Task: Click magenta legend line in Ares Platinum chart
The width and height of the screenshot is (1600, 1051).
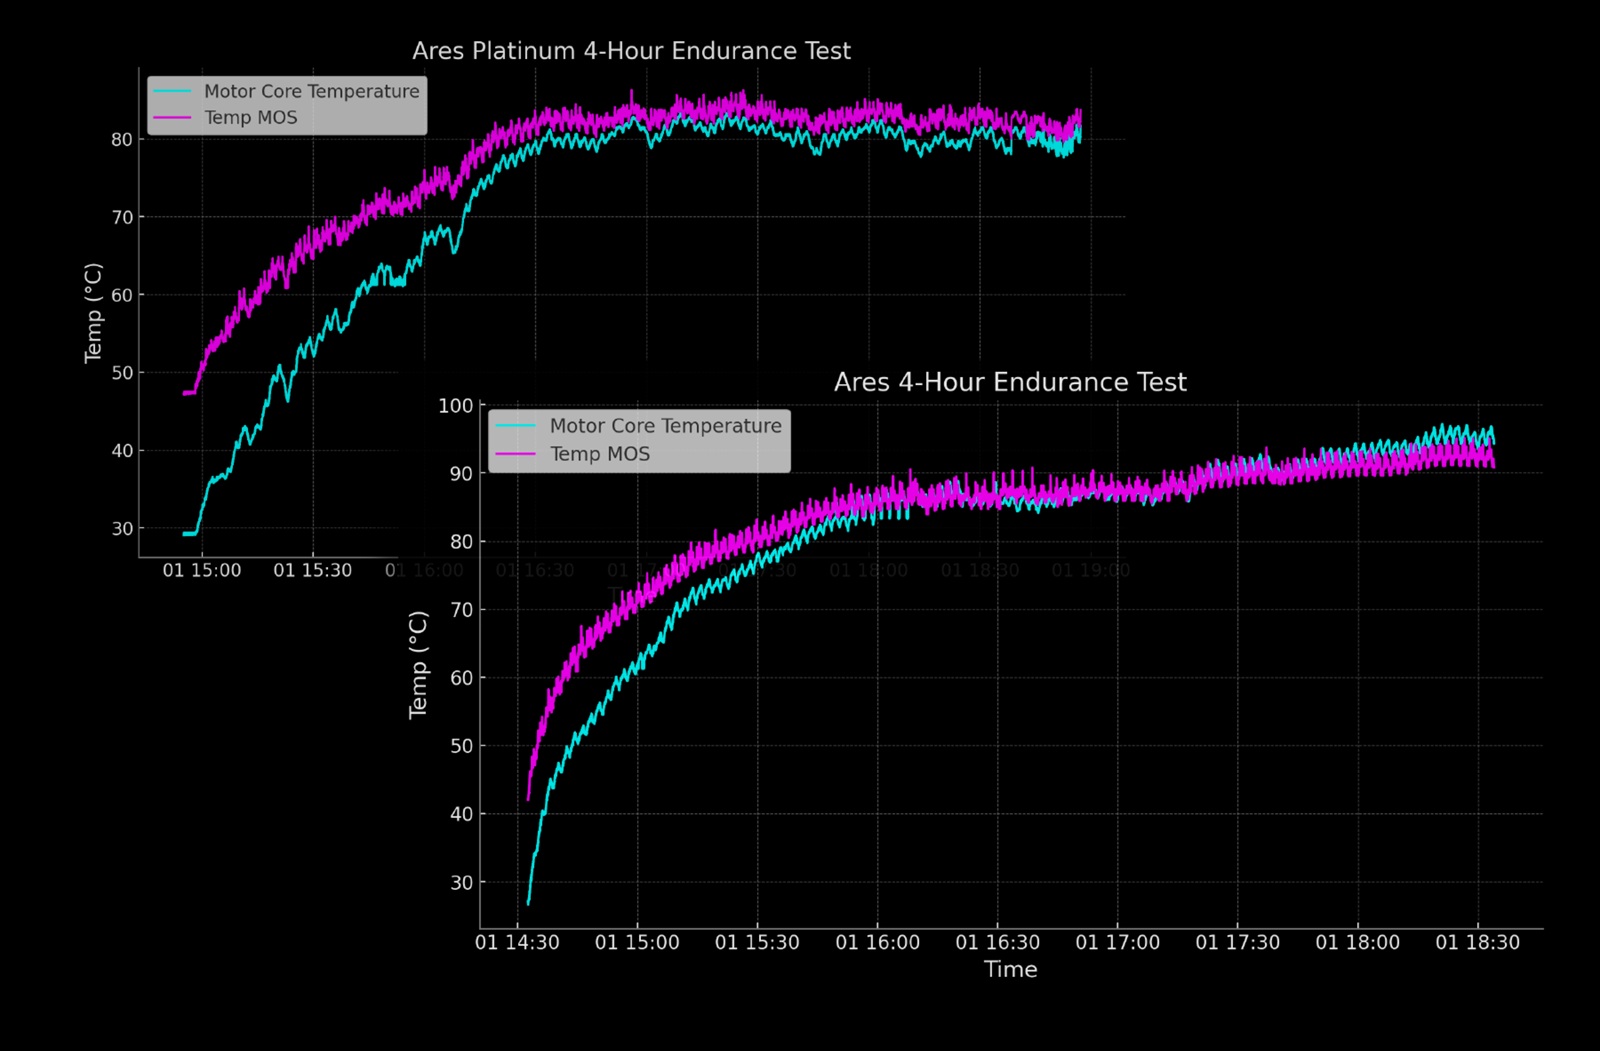Action: pyautogui.click(x=172, y=118)
